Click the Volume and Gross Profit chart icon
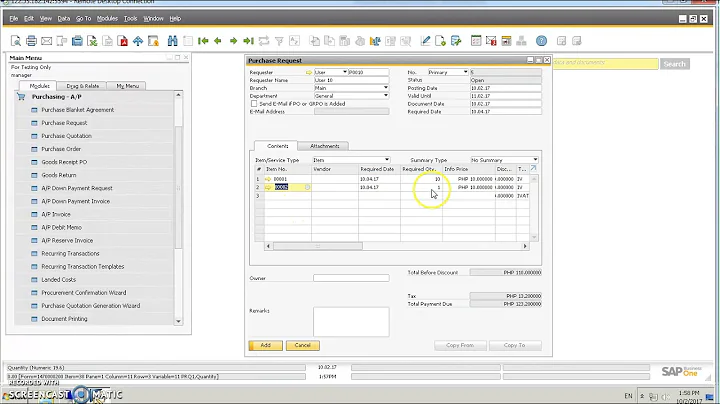720x404 pixels. tap(375, 41)
